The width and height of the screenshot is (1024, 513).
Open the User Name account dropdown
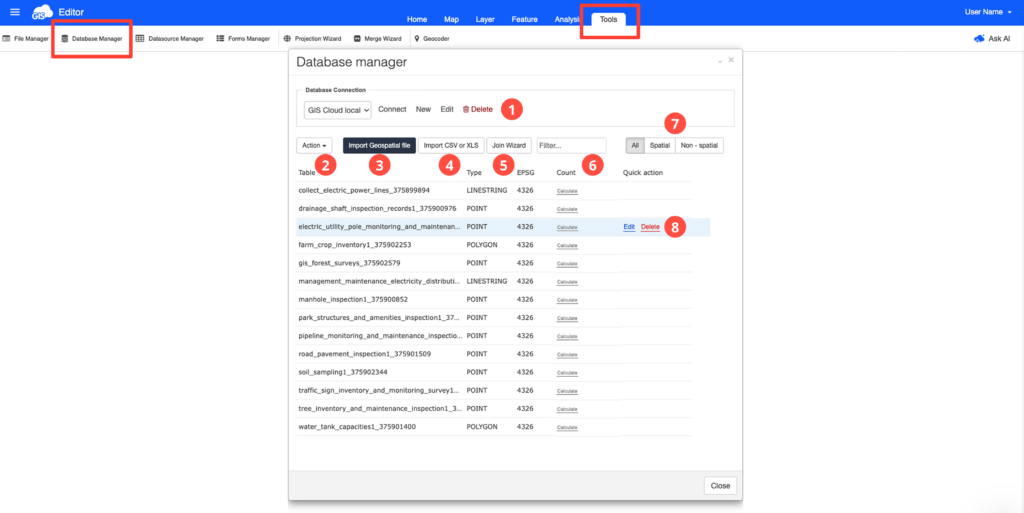pyautogui.click(x=988, y=12)
